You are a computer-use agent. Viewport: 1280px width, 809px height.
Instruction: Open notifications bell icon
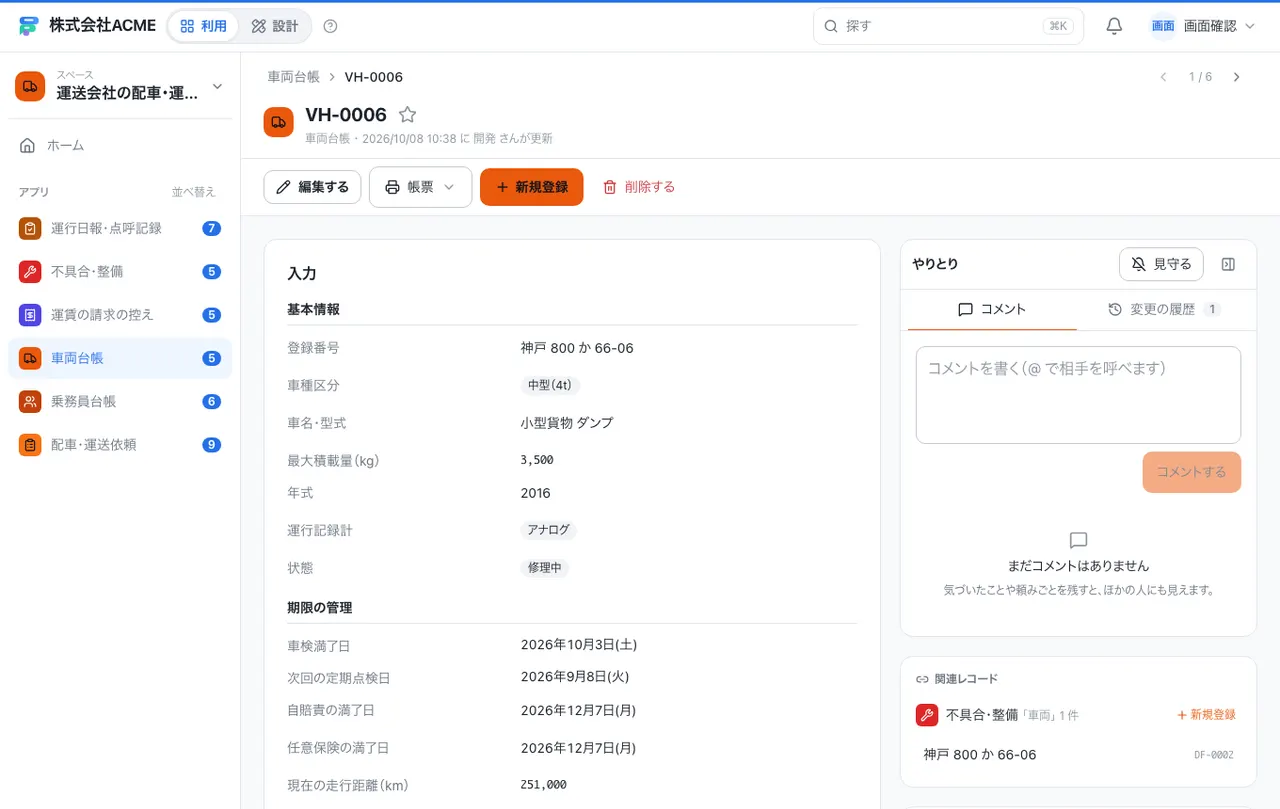tap(1114, 26)
